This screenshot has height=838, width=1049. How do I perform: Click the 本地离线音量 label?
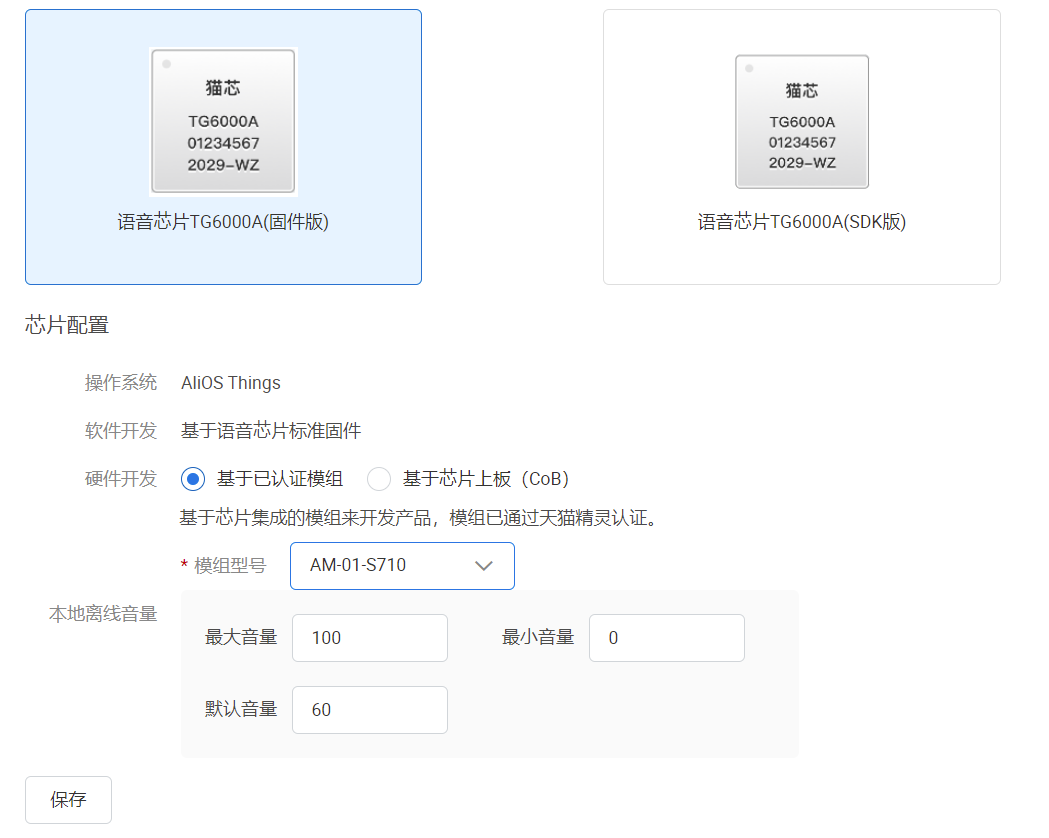click(x=103, y=614)
